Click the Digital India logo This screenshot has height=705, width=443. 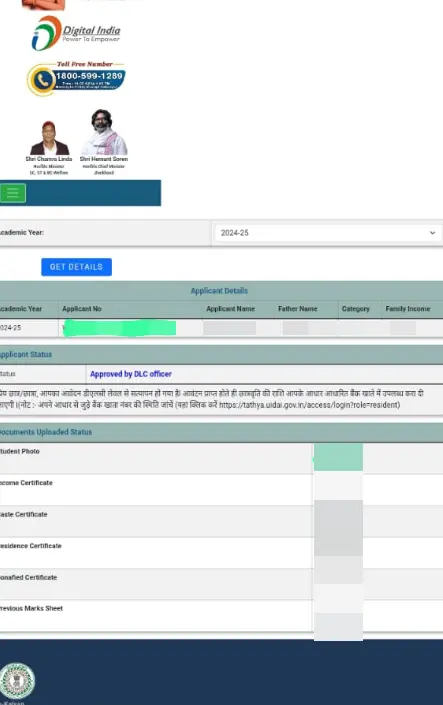click(76, 33)
